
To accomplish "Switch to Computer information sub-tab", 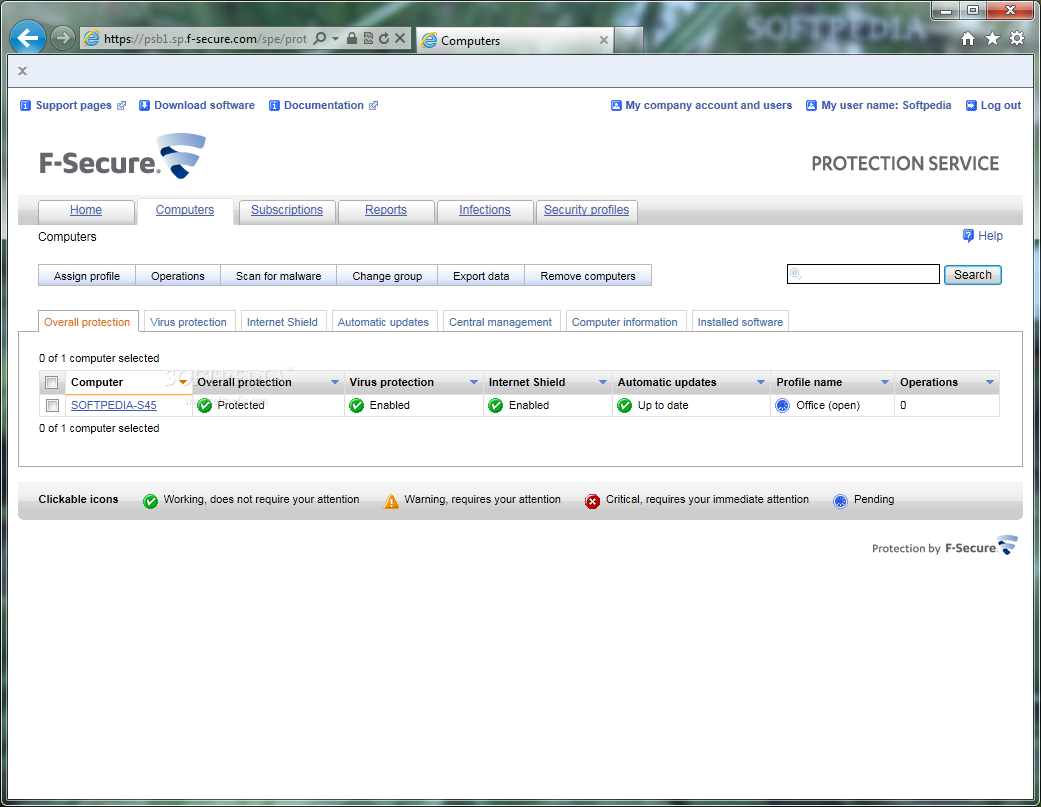I will [x=625, y=322].
